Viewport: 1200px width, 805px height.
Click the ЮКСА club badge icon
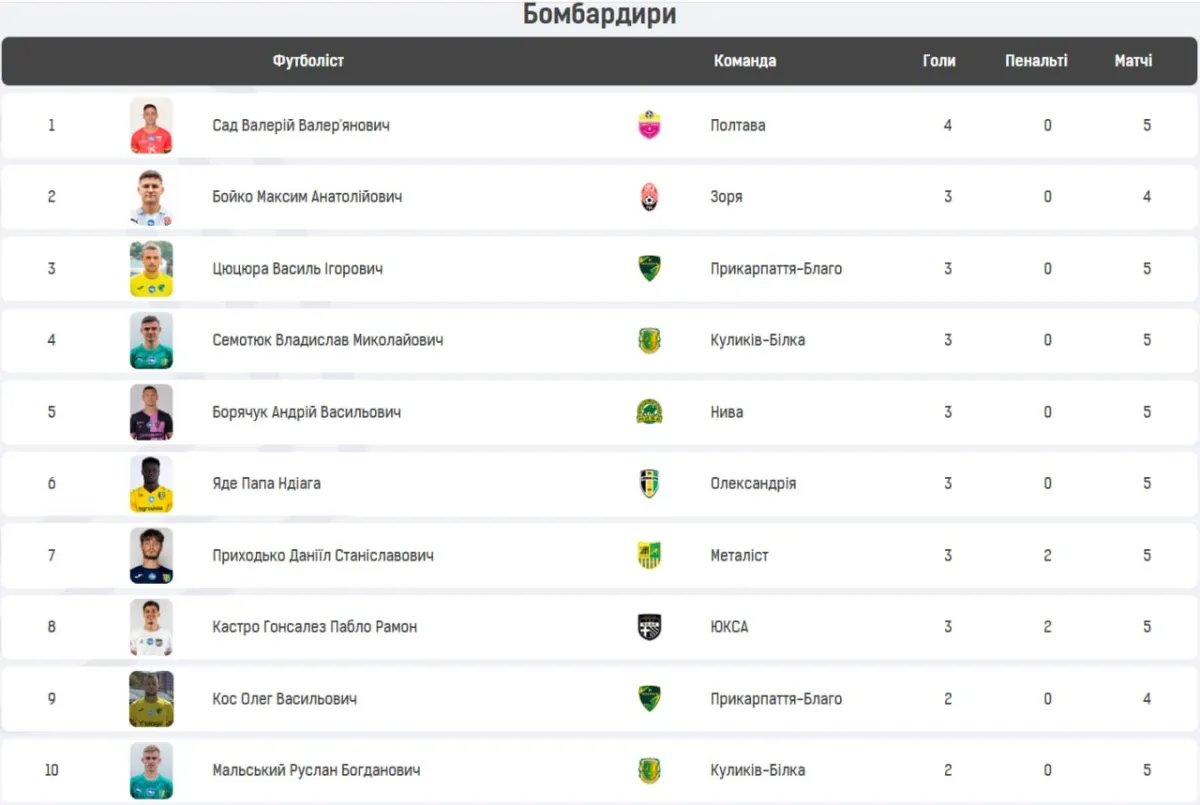(649, 627)
